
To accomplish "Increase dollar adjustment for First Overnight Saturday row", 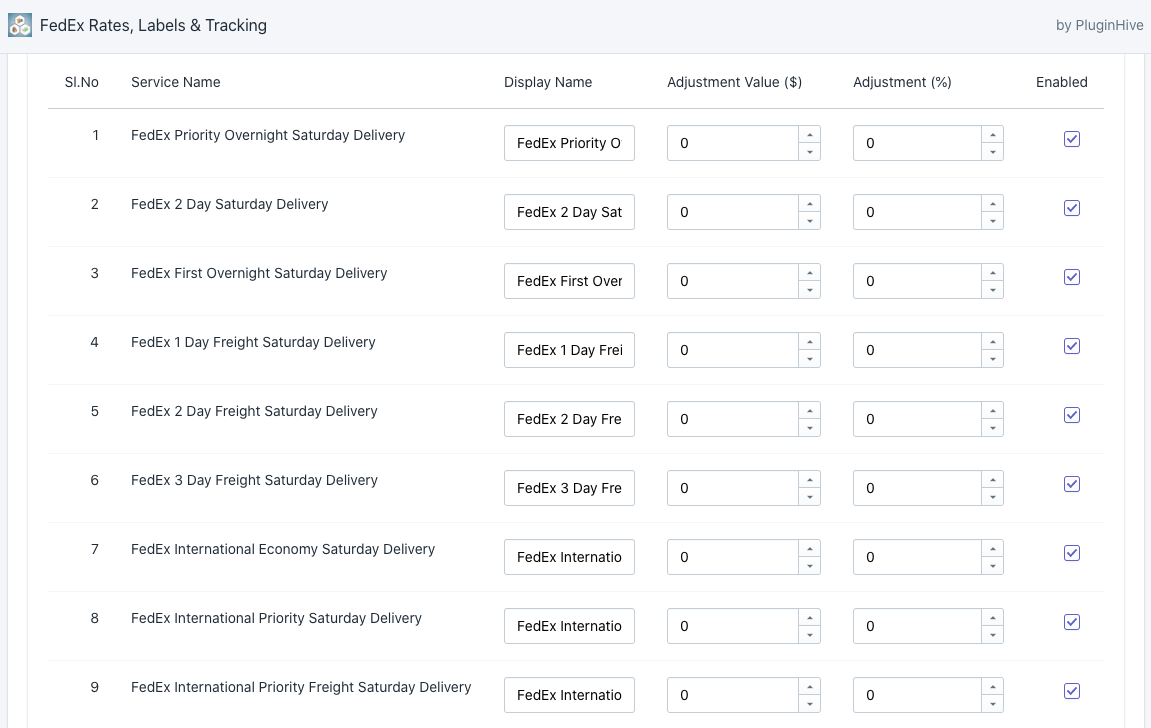I will [x=810, y=273].
